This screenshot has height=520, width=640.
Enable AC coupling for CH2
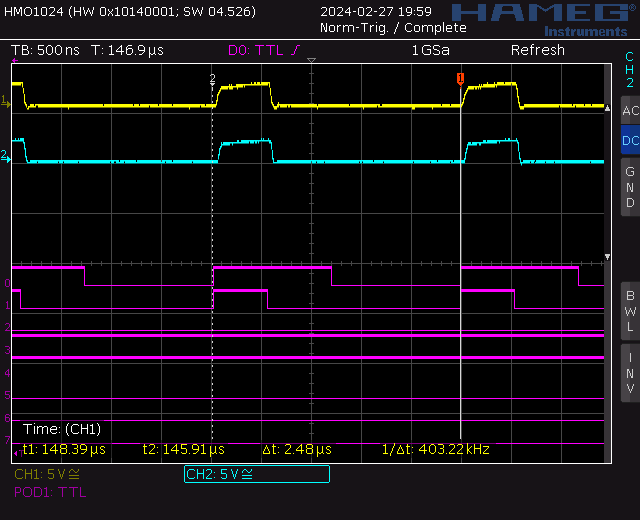click(x=629, y=110)
